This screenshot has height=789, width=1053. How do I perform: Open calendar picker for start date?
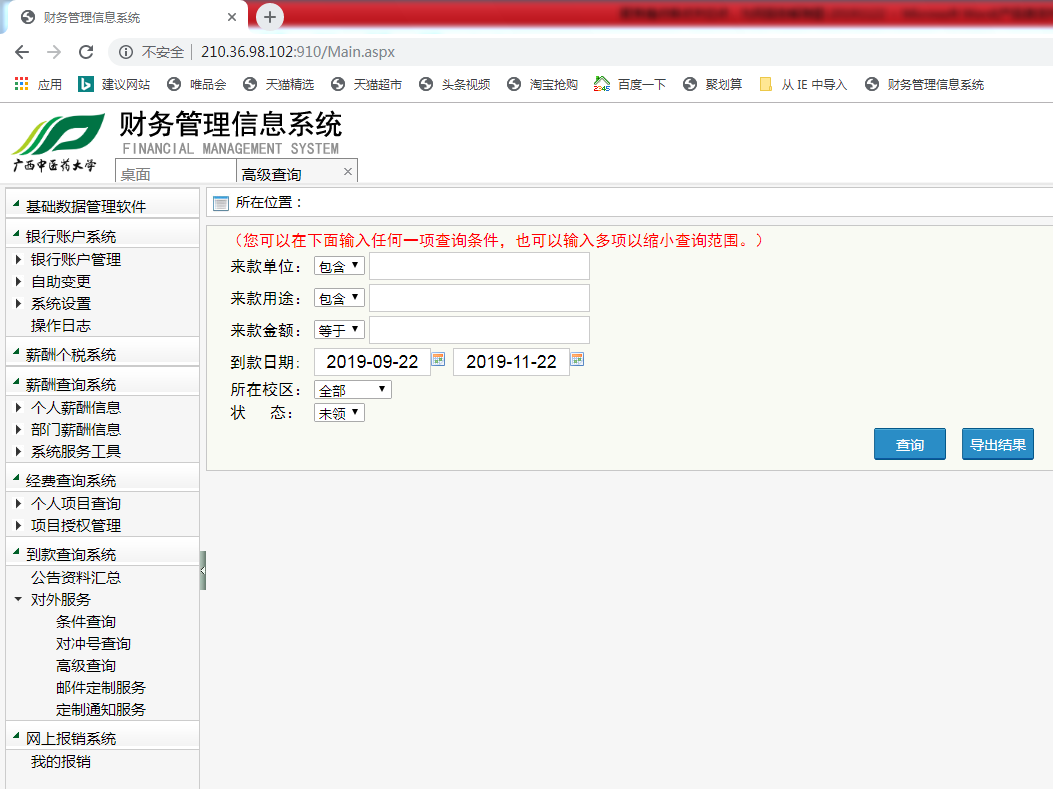(x=438, y=359)
